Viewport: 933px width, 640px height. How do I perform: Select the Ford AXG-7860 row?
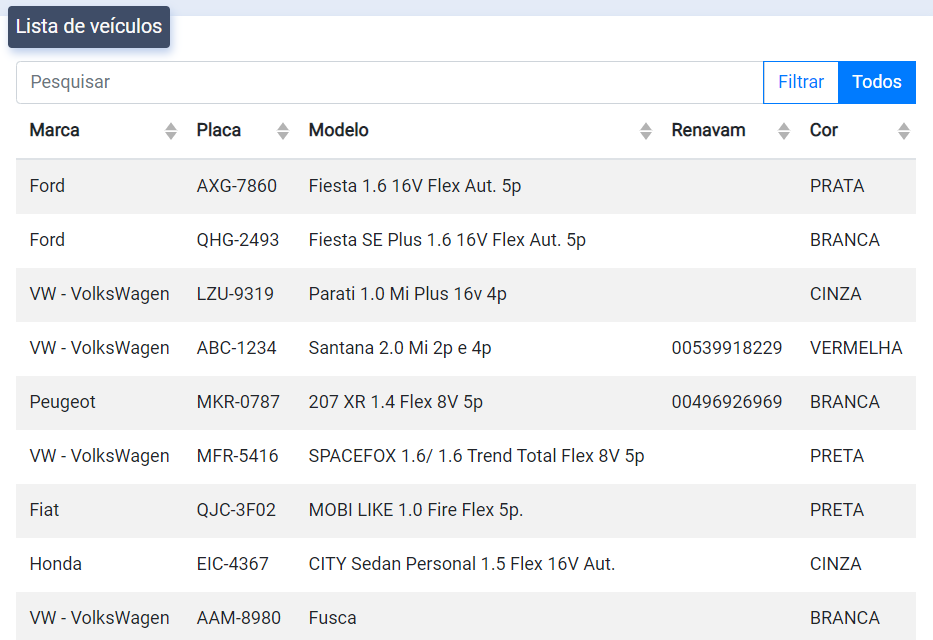[414, 186]
